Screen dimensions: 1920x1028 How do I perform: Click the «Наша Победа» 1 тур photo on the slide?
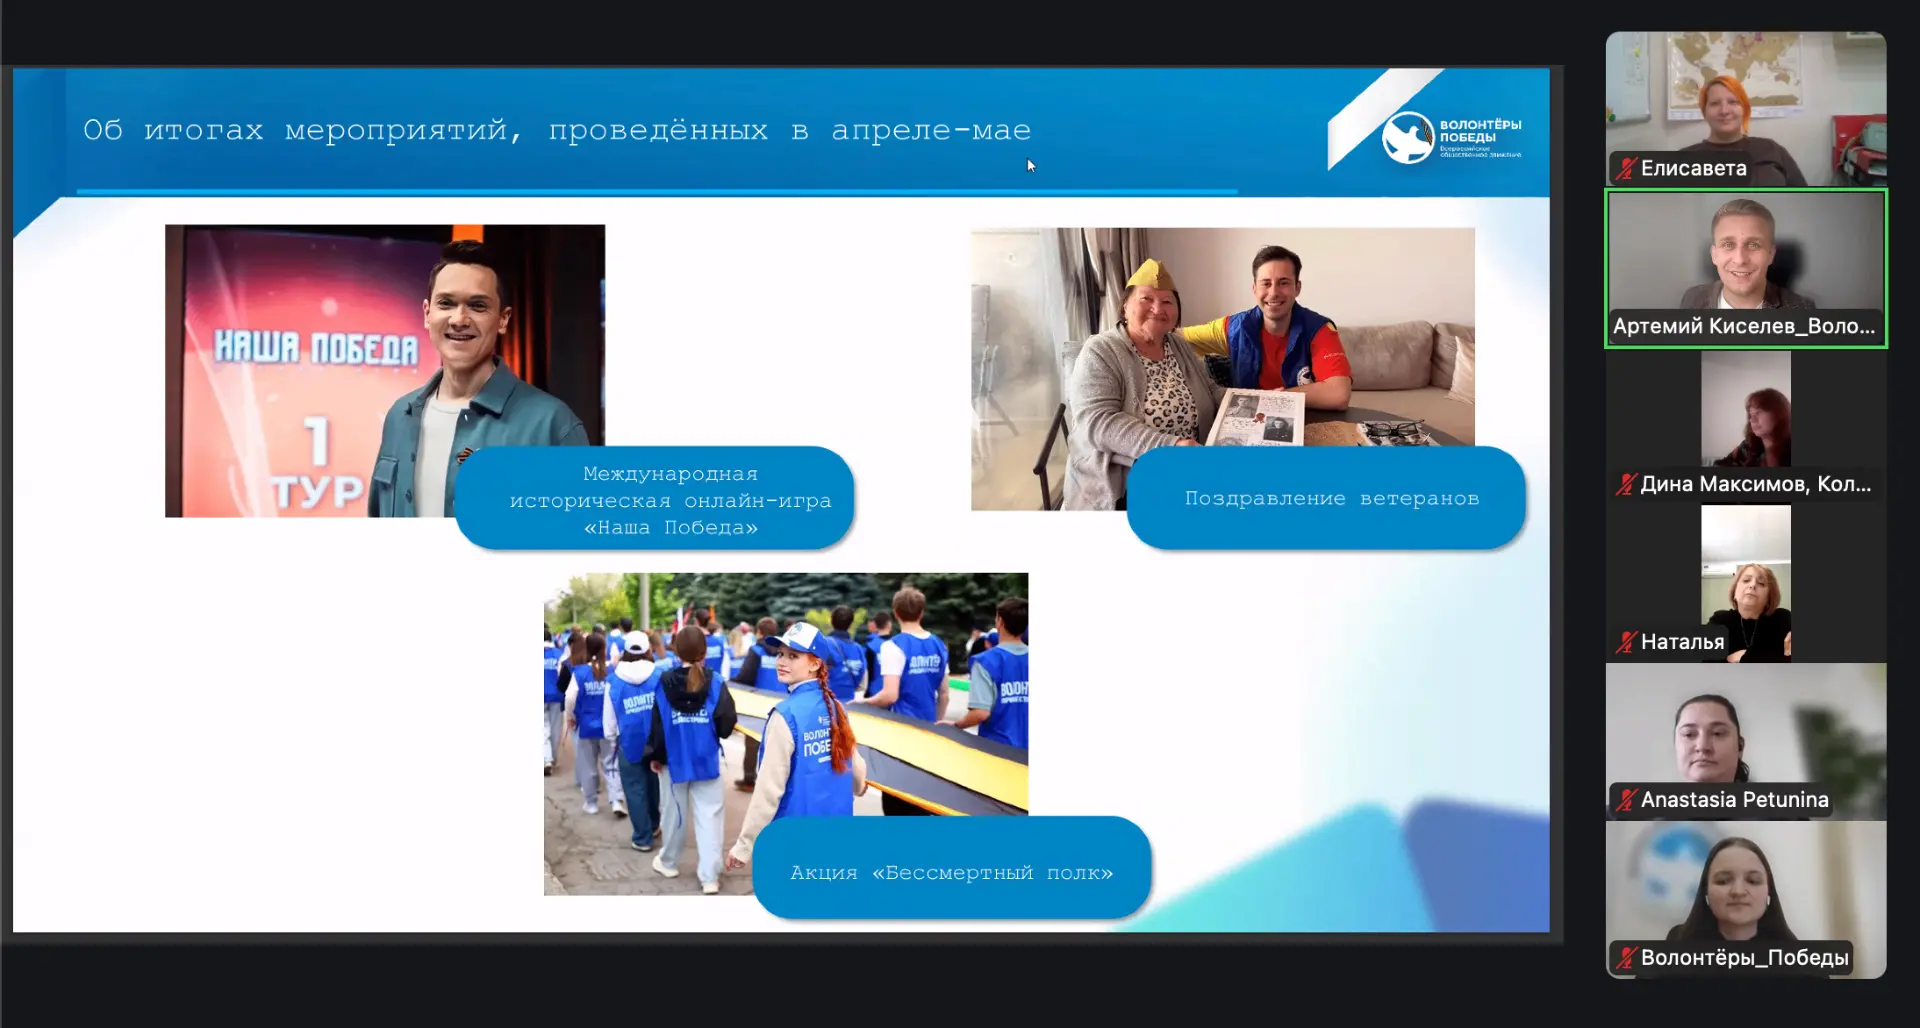(385, 370)
